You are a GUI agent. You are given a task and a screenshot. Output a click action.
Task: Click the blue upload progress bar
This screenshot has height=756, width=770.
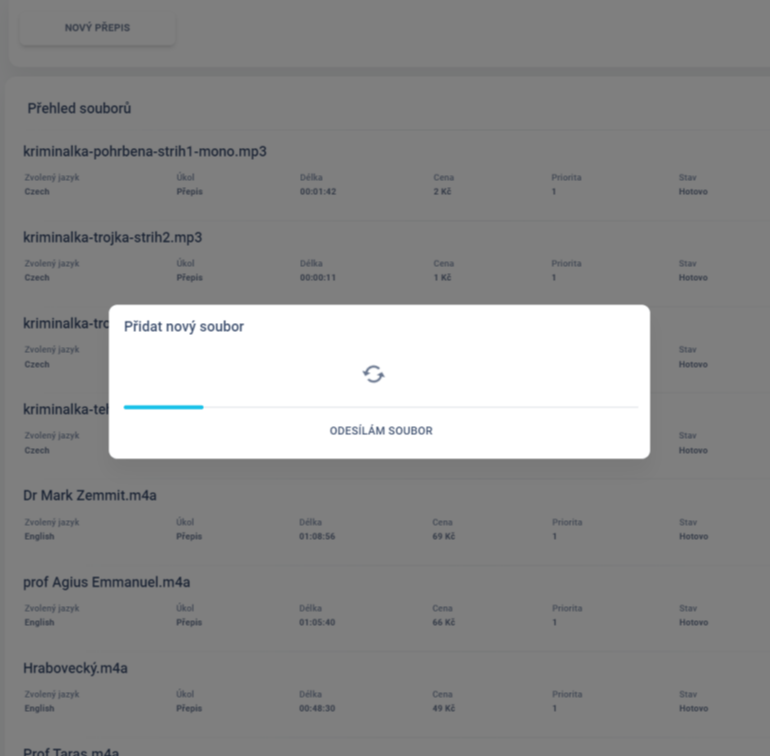coord(164,407)
